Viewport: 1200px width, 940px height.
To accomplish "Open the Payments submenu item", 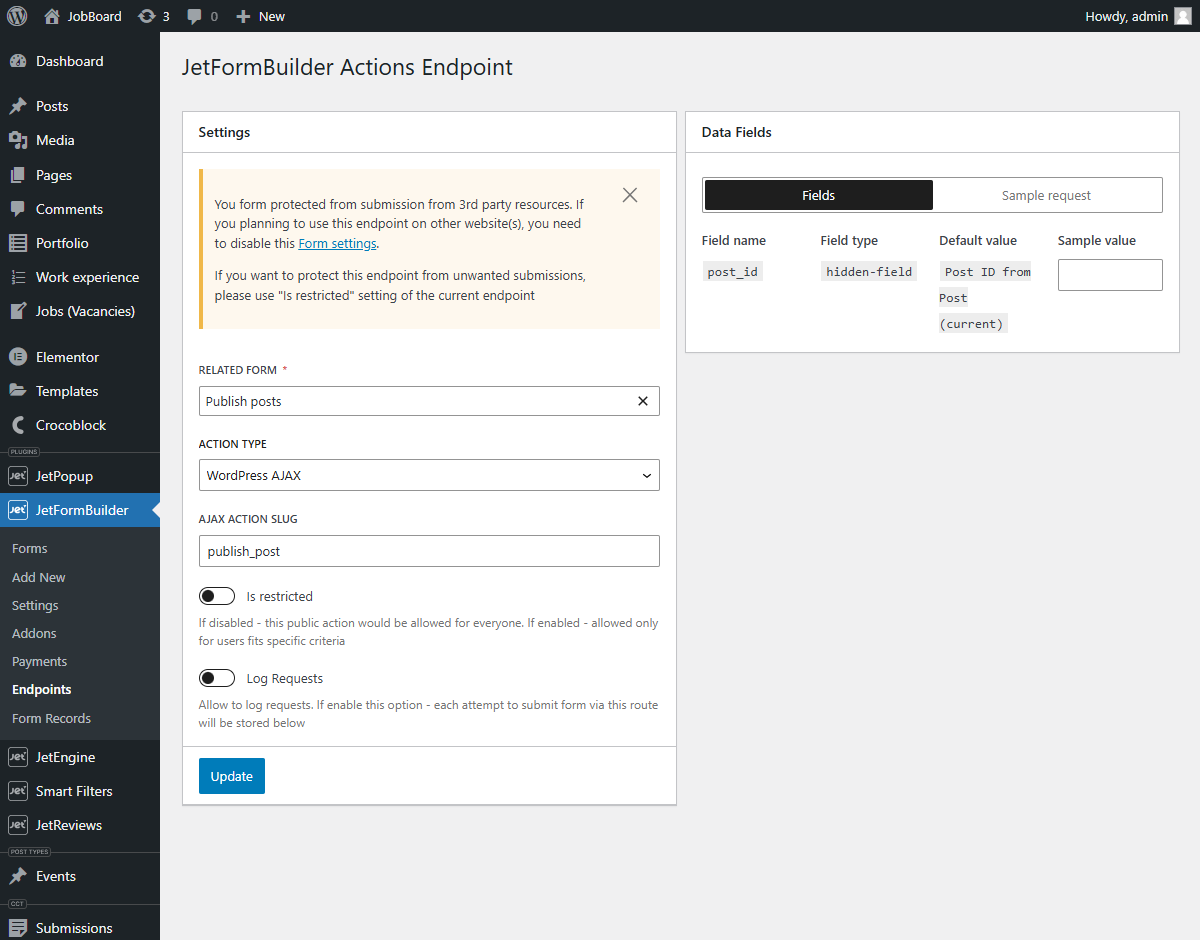I will [40, 661].
